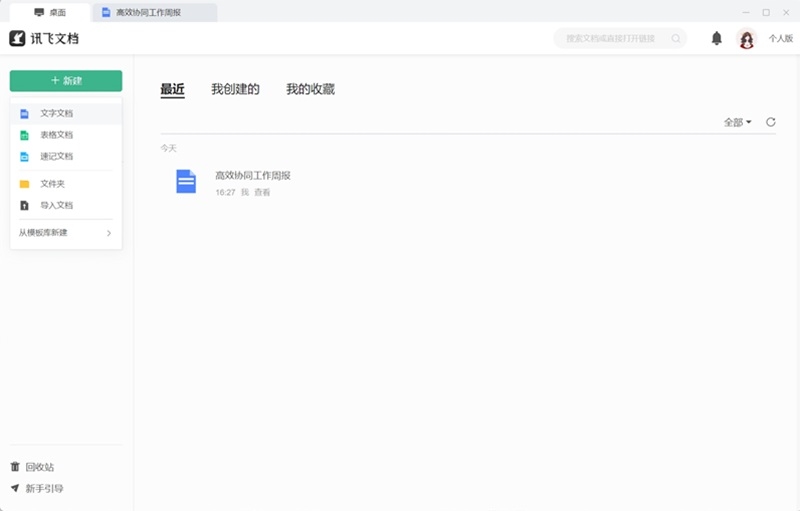Click the search magnifier icon
Image resolution: width=800 pixels, height=511 pixels.
coord(676,39)
